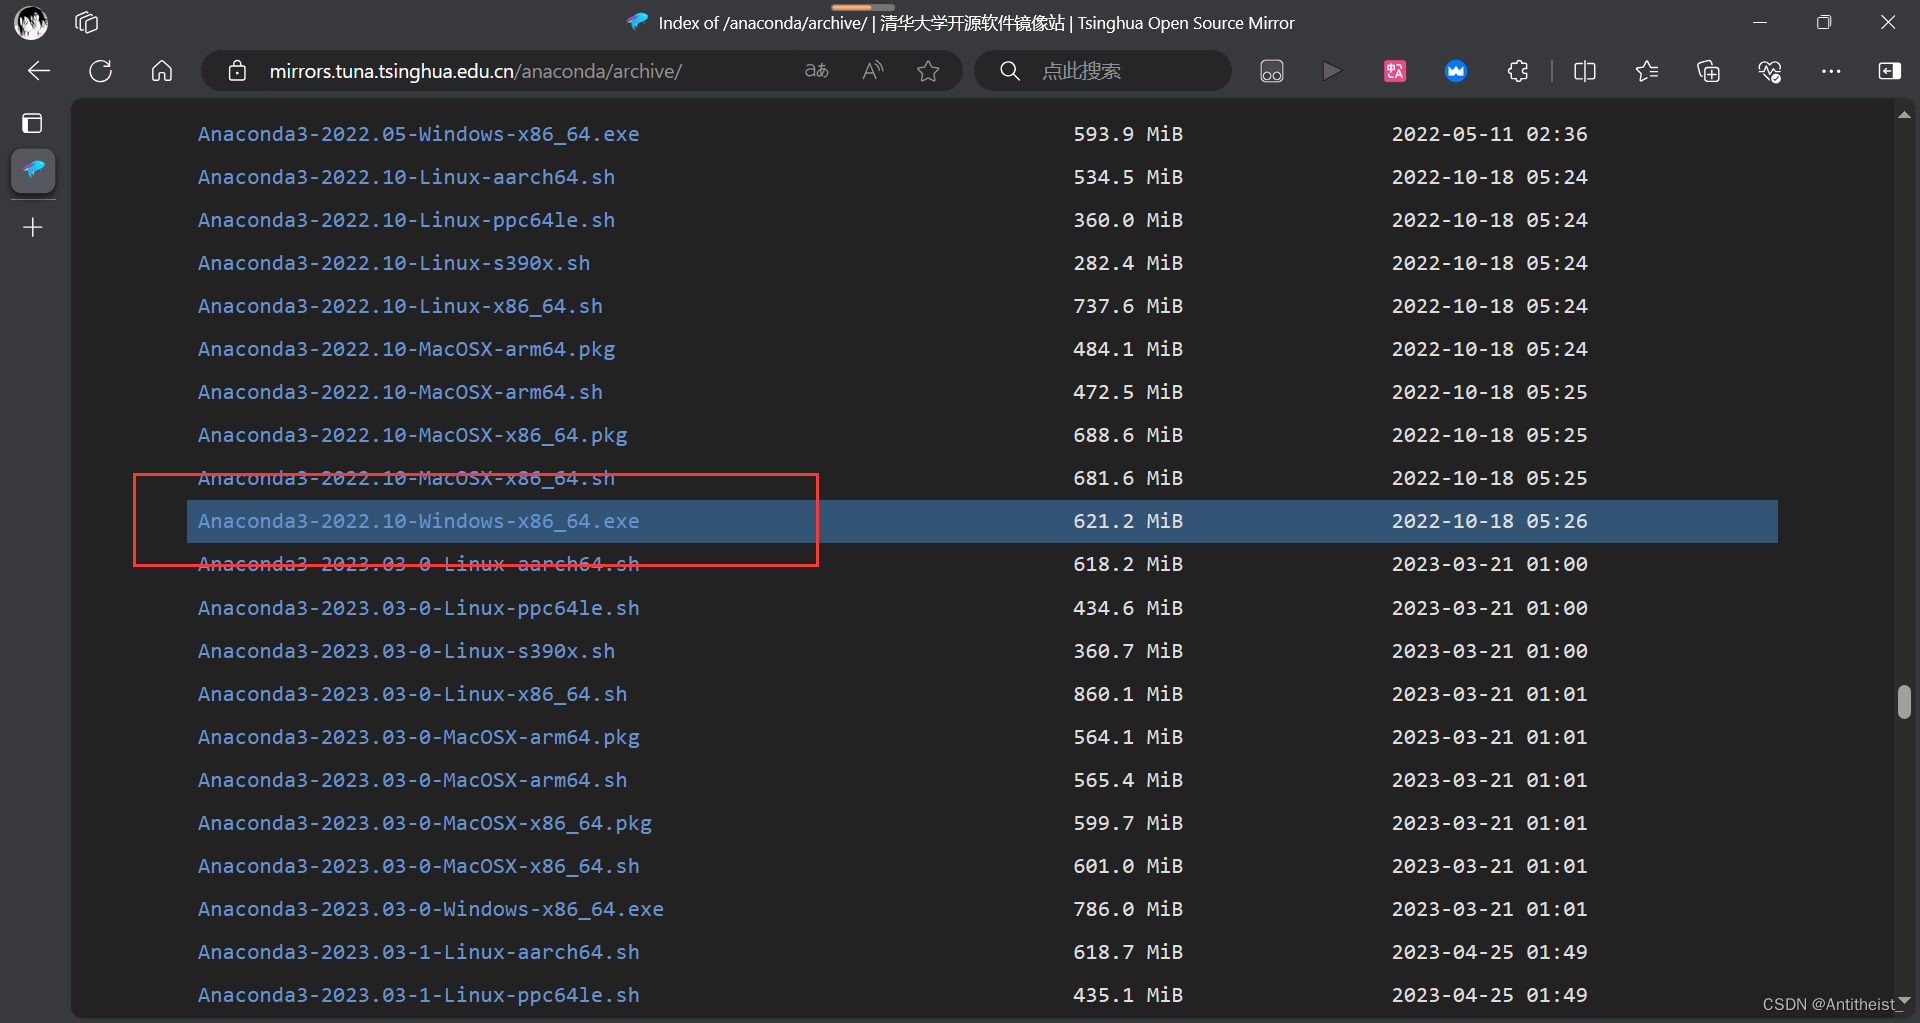Click date 2022-05-11 02:36
1920x1023 pixels.
[1489, 134]
